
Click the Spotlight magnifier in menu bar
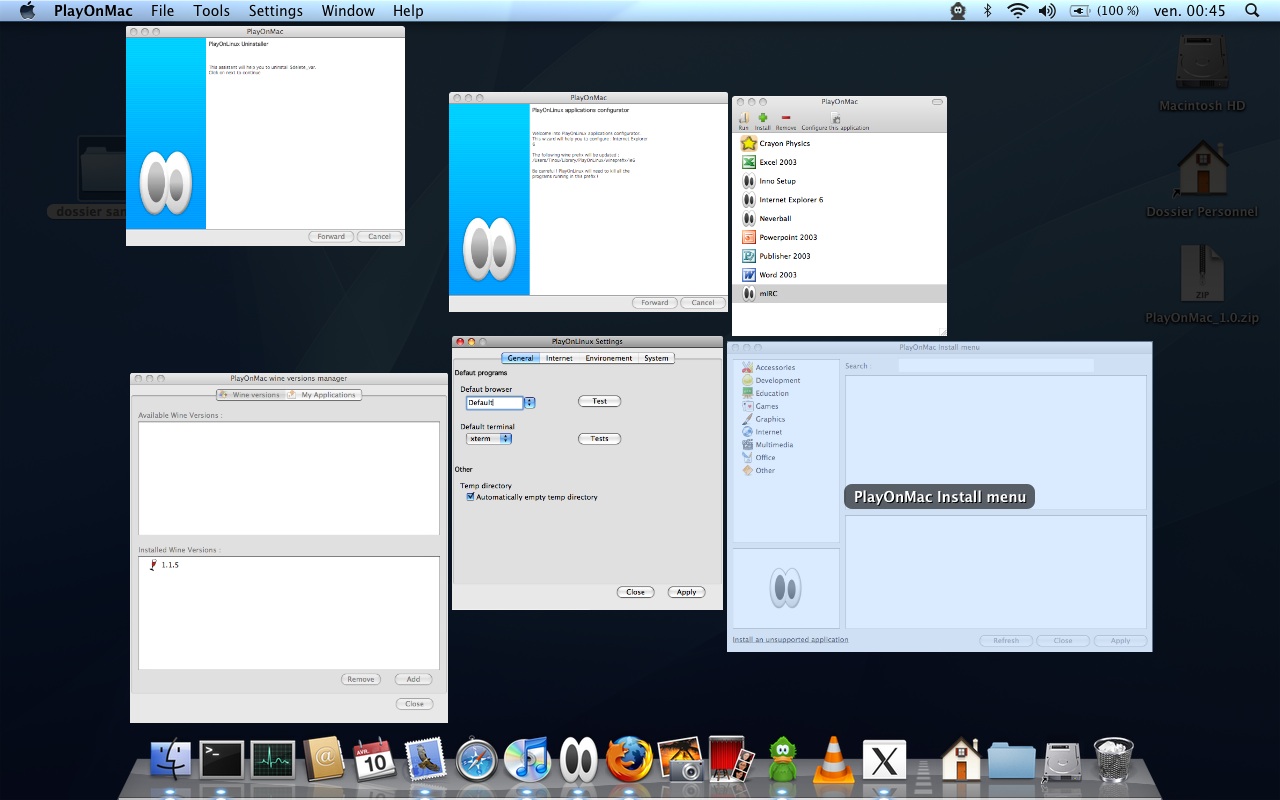coord(1252,11)
